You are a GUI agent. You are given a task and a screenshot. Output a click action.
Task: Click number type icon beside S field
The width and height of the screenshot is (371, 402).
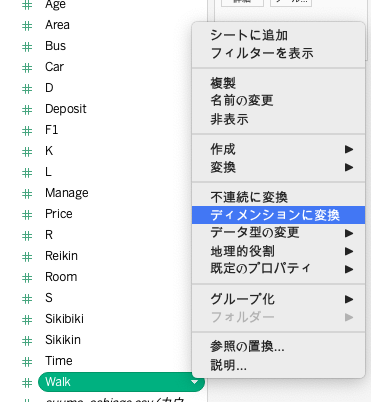(27, 299)
